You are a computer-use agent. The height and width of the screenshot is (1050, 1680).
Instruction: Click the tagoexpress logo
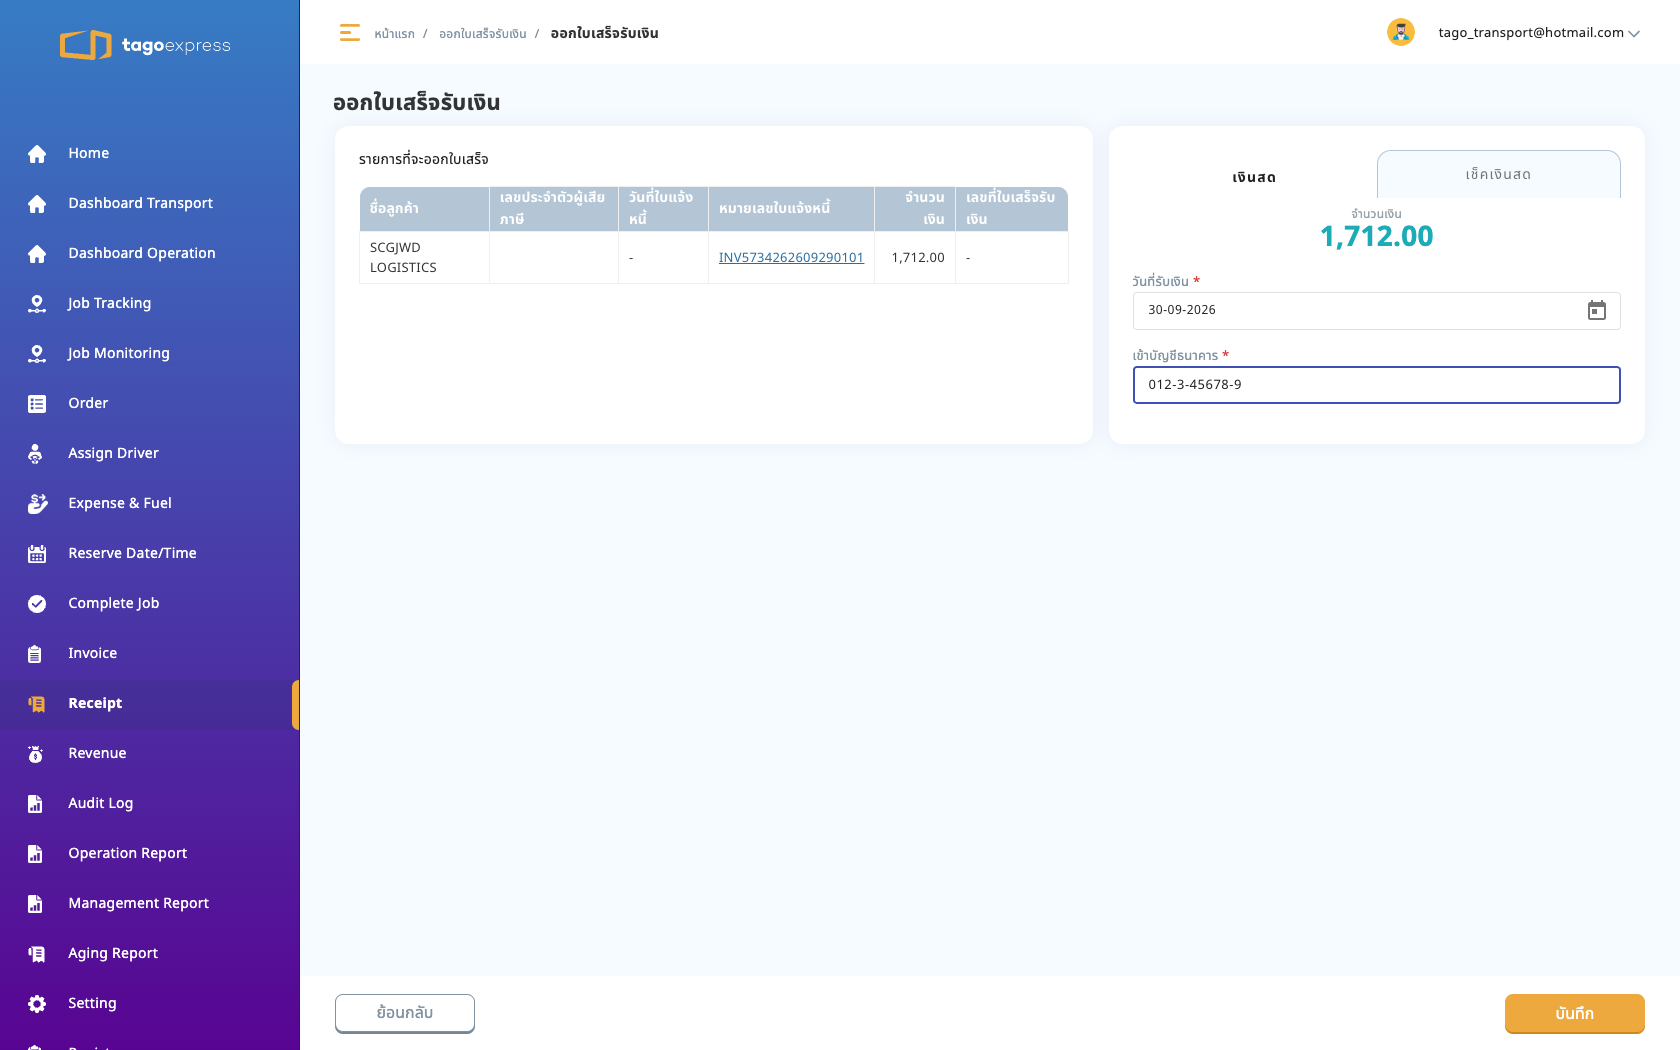(145, 45)
